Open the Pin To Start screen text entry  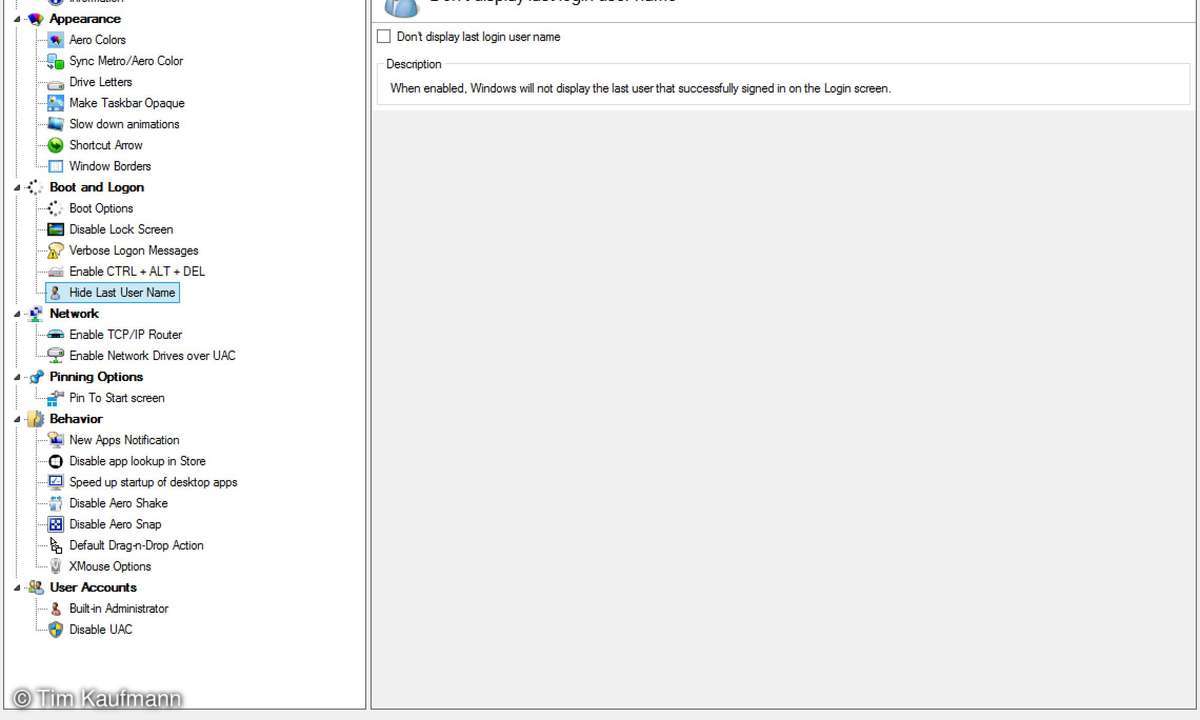[117, 397]
